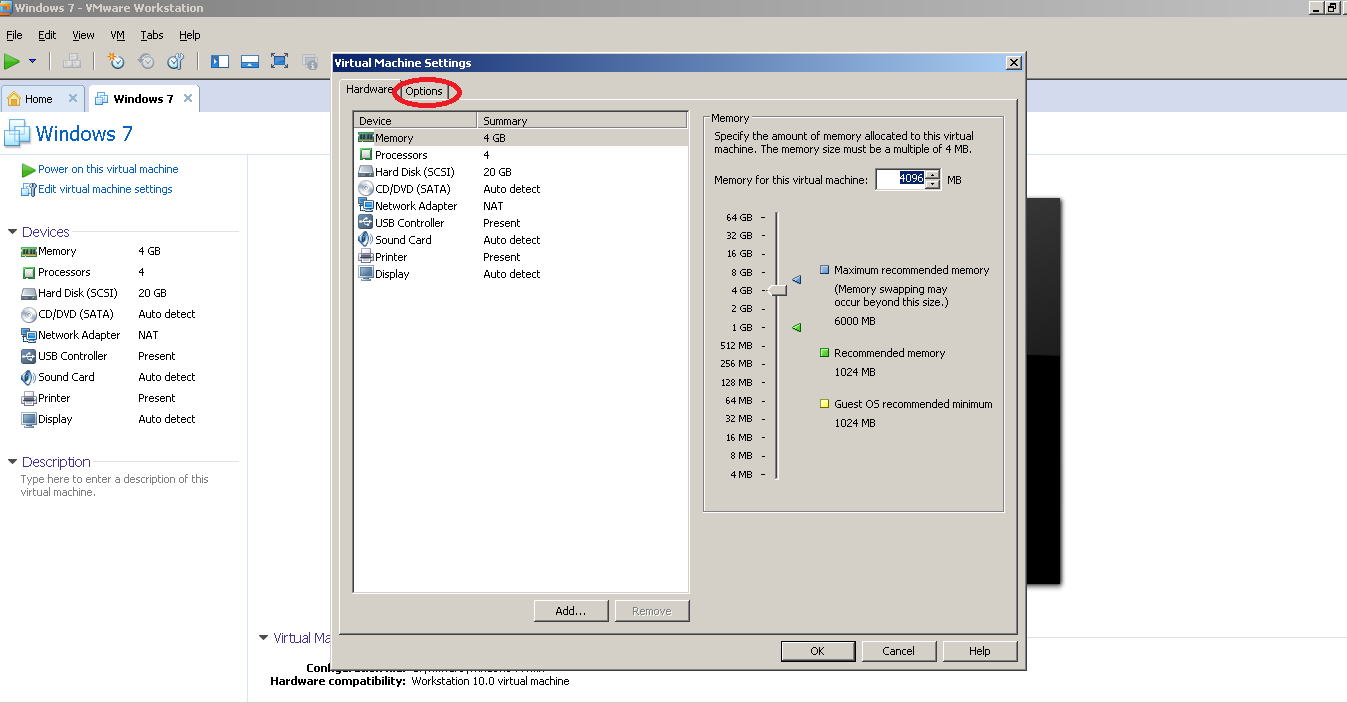Confirm settings with the OK button
1347x703 pixels.
click(x=817, y=651)
